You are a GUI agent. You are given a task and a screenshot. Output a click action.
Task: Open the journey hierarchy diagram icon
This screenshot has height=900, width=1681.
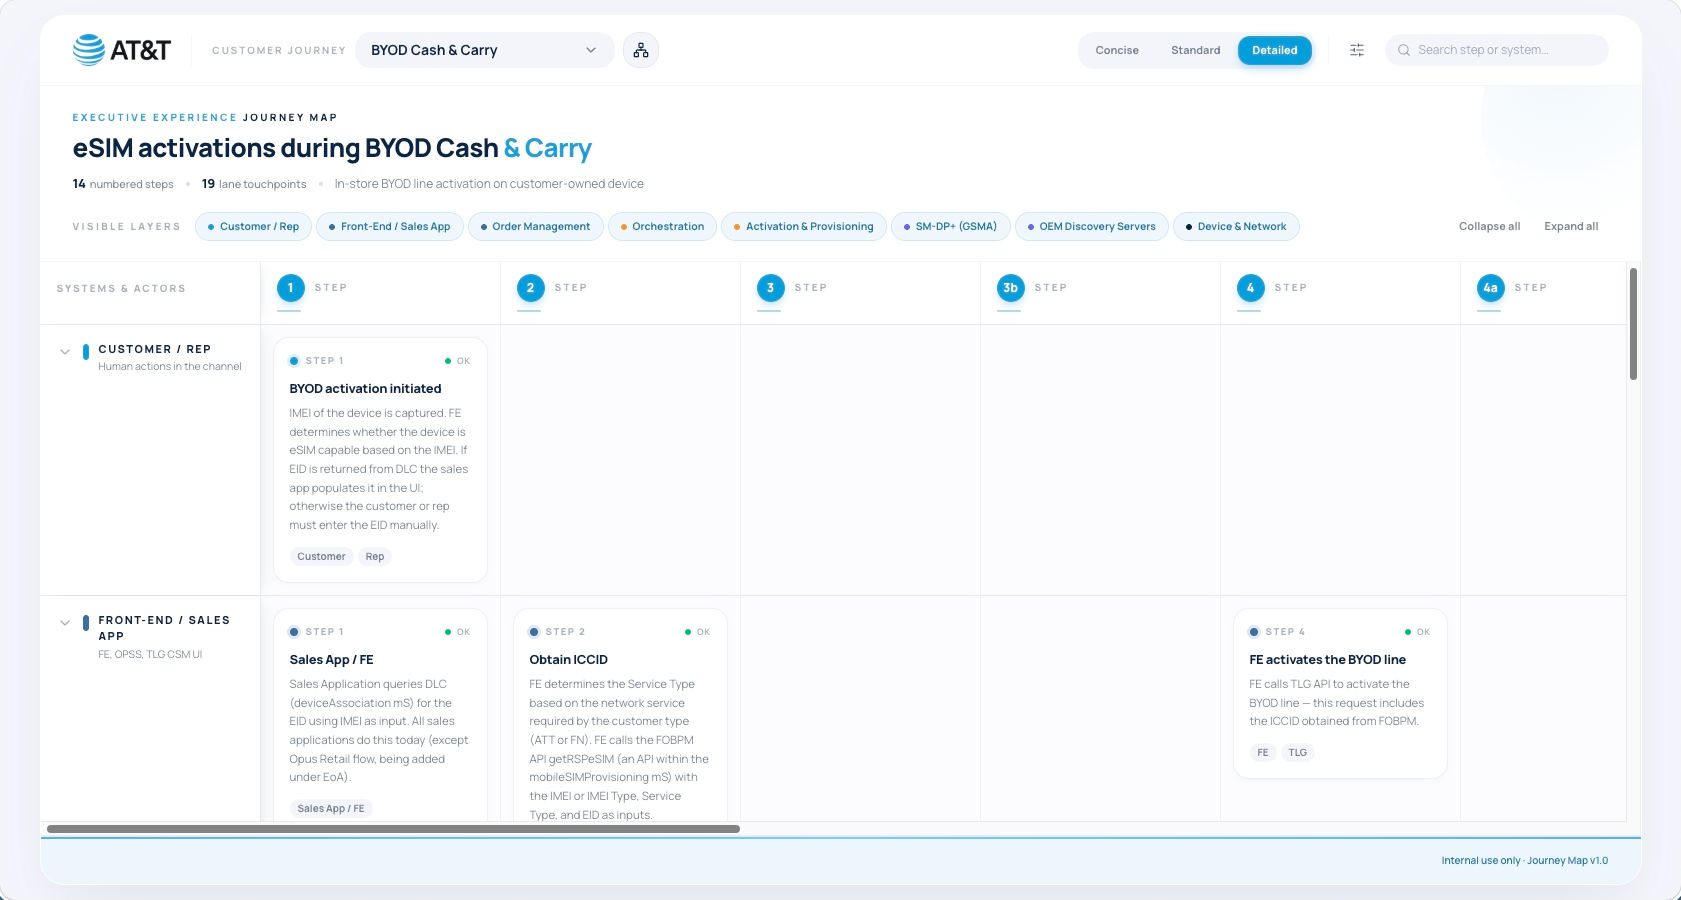coord(641,50)
